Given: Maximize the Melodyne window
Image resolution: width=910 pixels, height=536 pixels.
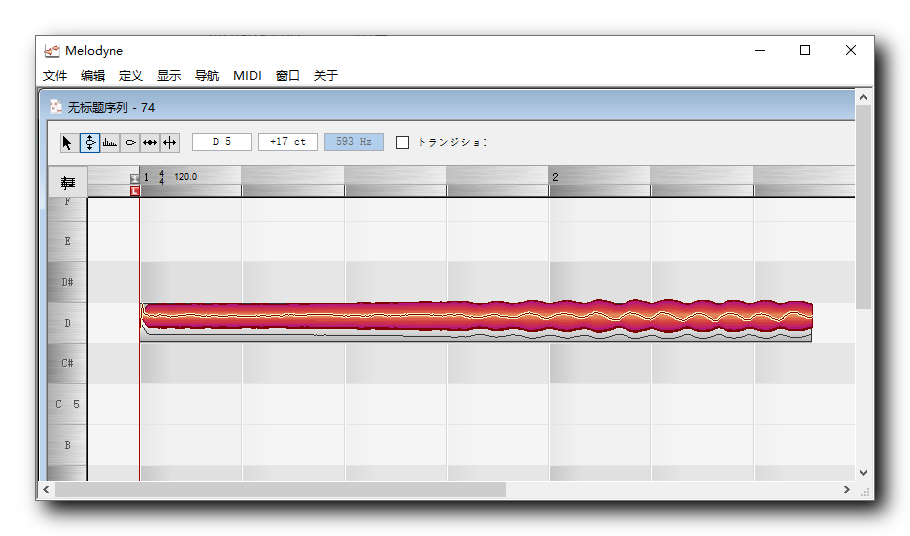Looking at the screenshot, I should (x=805, y=50).
